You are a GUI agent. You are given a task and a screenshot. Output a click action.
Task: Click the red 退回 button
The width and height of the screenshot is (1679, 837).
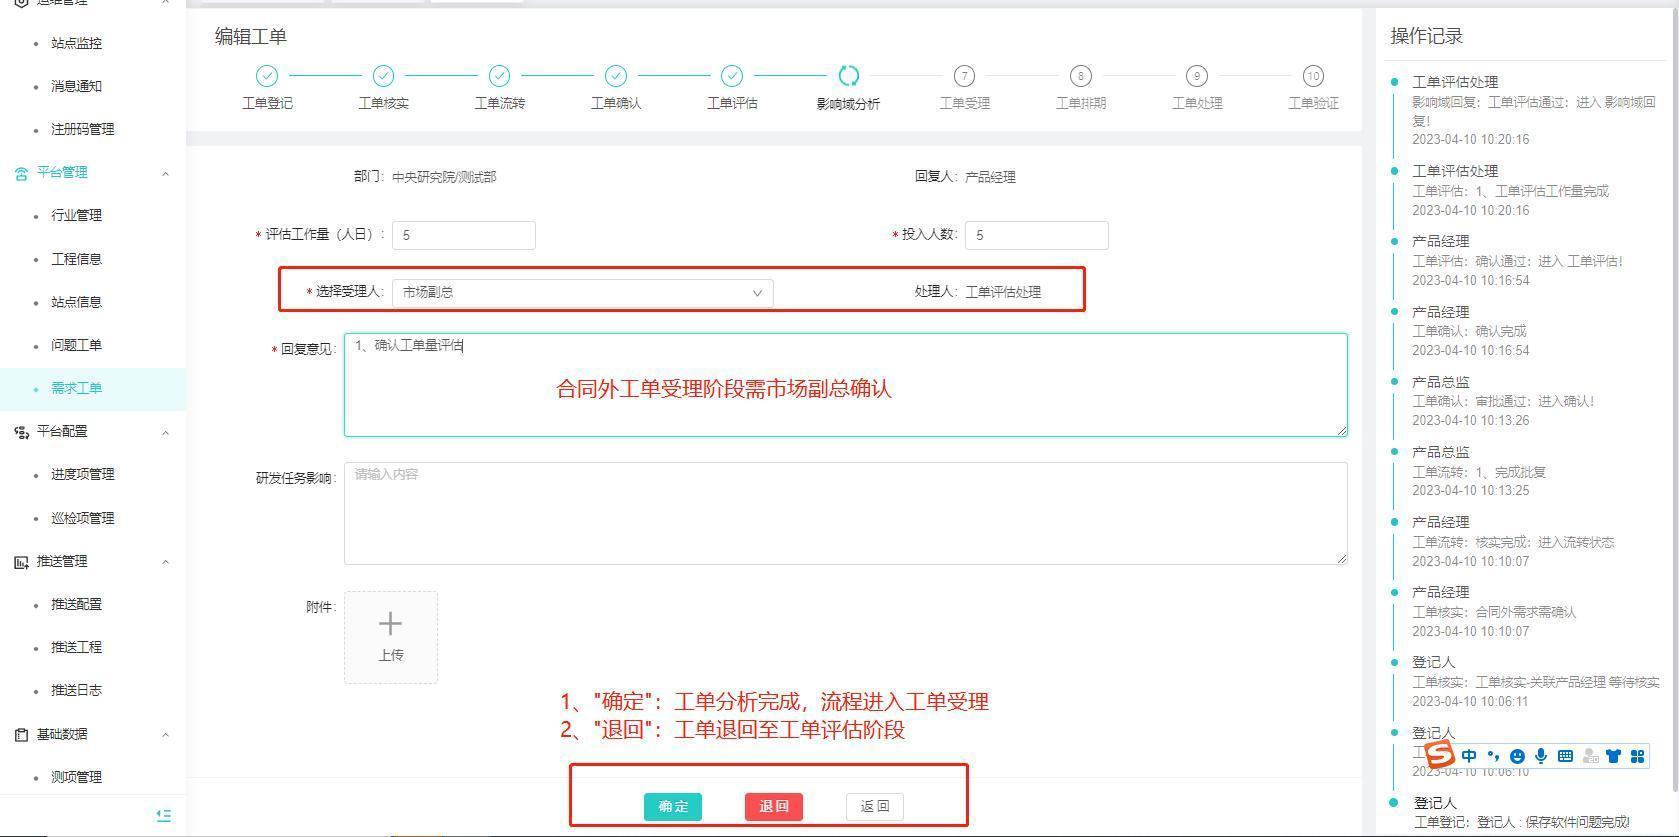point(773,806)
